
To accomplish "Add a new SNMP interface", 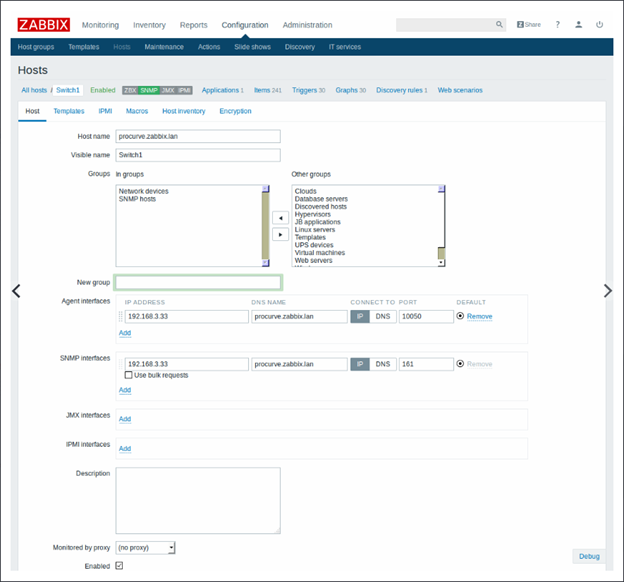I will pos(125,390).
